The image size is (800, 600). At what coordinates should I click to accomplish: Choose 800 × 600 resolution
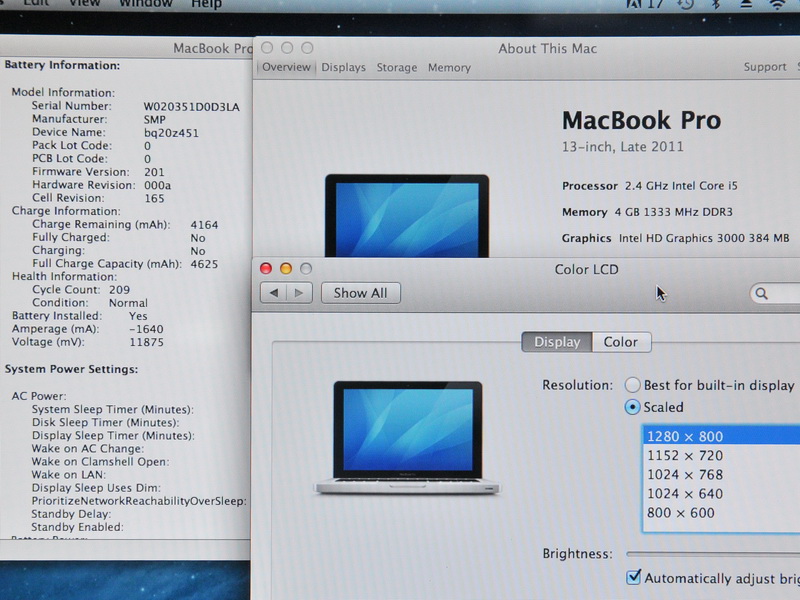721,513
